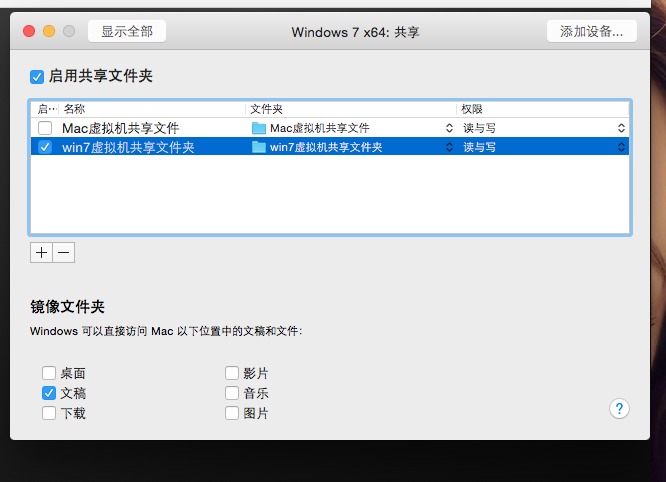Click the 文件夹 column header
This screenshot has height=482, width=666.
(351, 109)
